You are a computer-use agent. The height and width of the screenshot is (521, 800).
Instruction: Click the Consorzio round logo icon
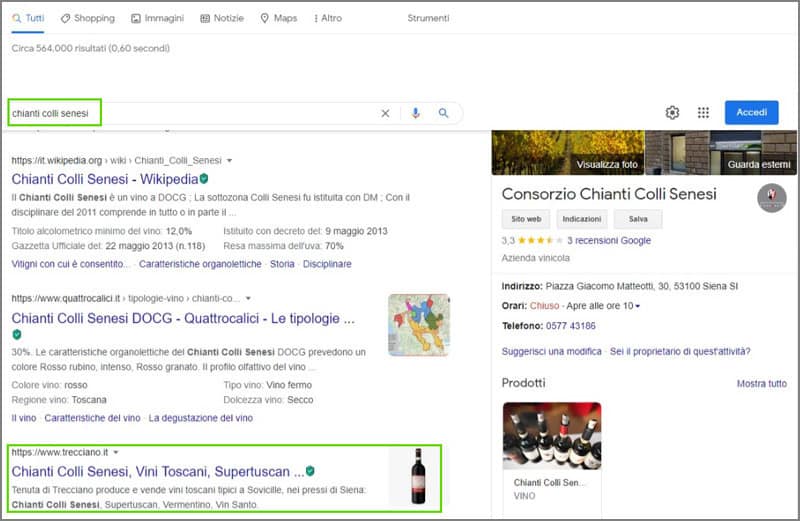click(772, 197)
